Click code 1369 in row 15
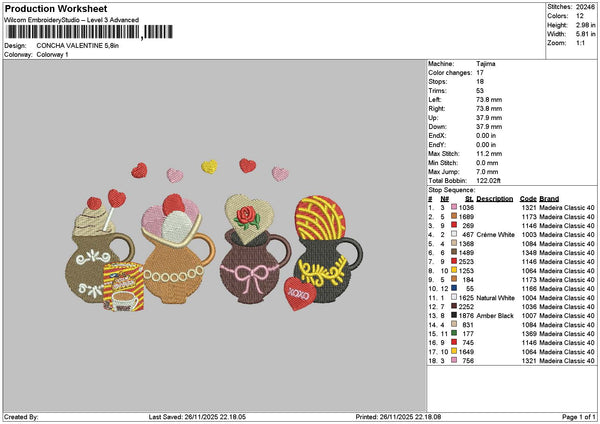 [529, 334]
